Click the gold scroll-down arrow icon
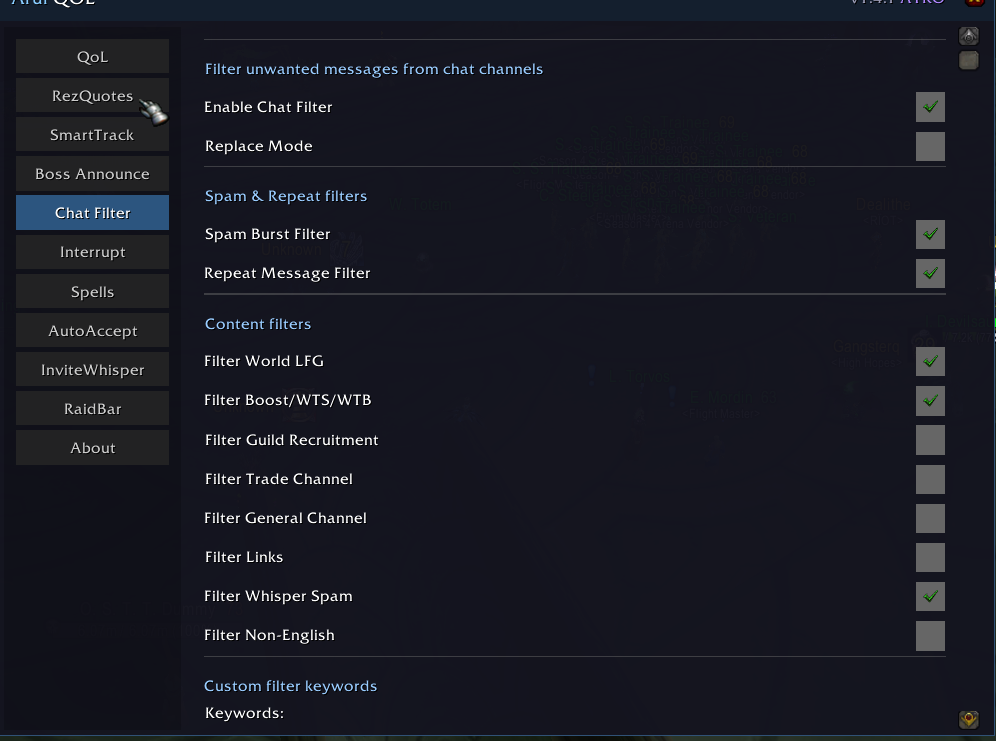Viewport: 996px width, 741px height. tap(969, 719)
